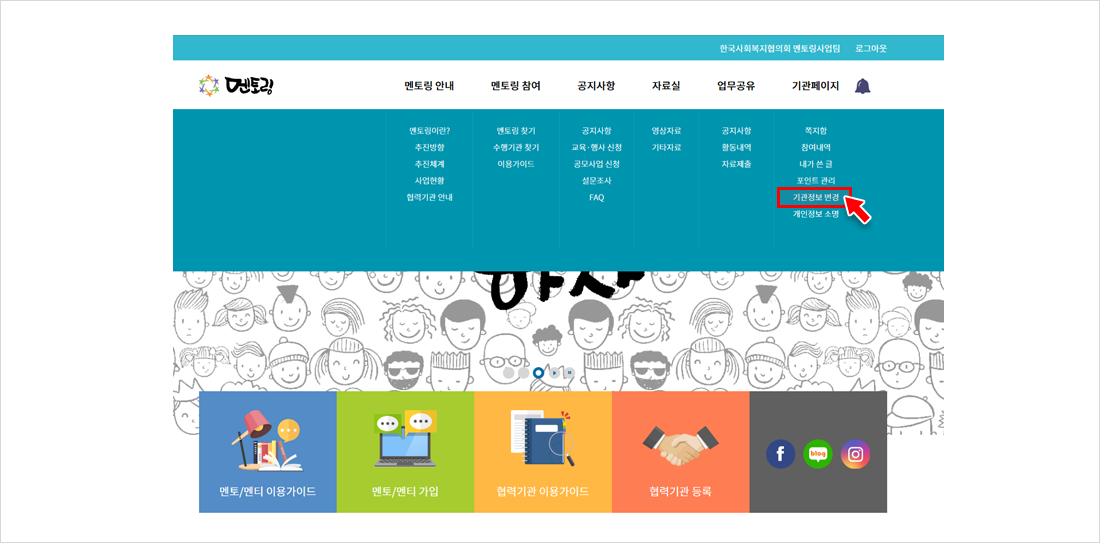Image resolution: width=1100 pixels, height=543 pixels.
Task: Select the first banner slide dot
Action: point(508,373)
